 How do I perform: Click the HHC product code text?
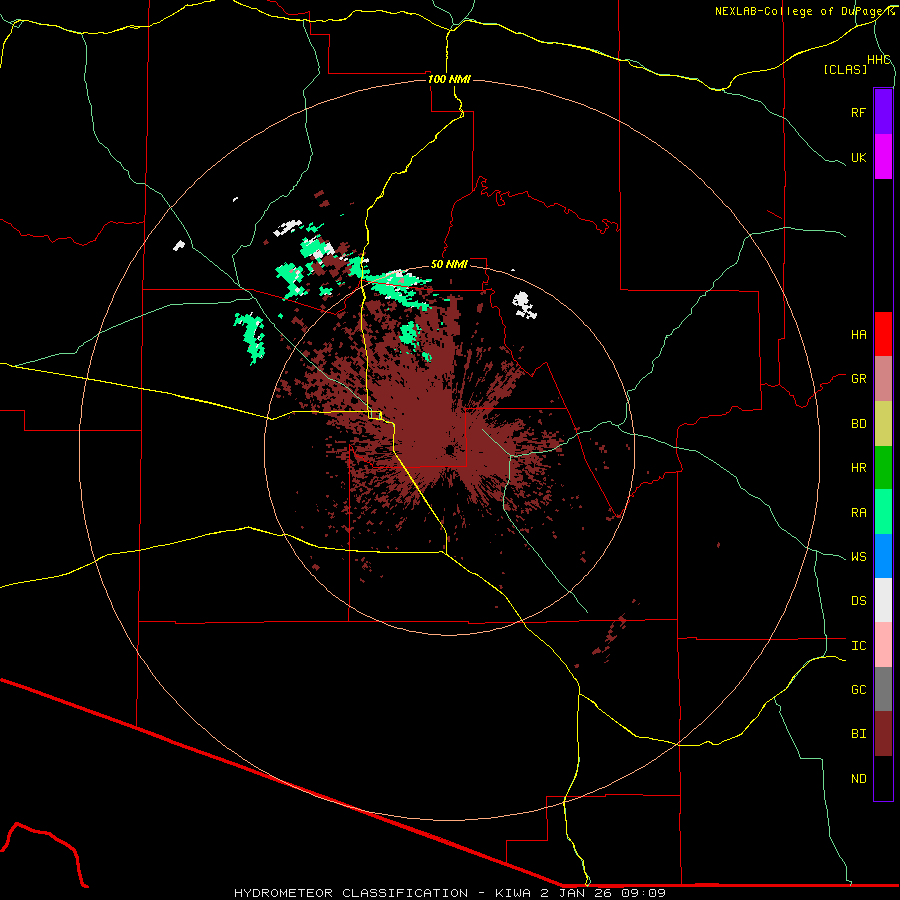[878, 60]
